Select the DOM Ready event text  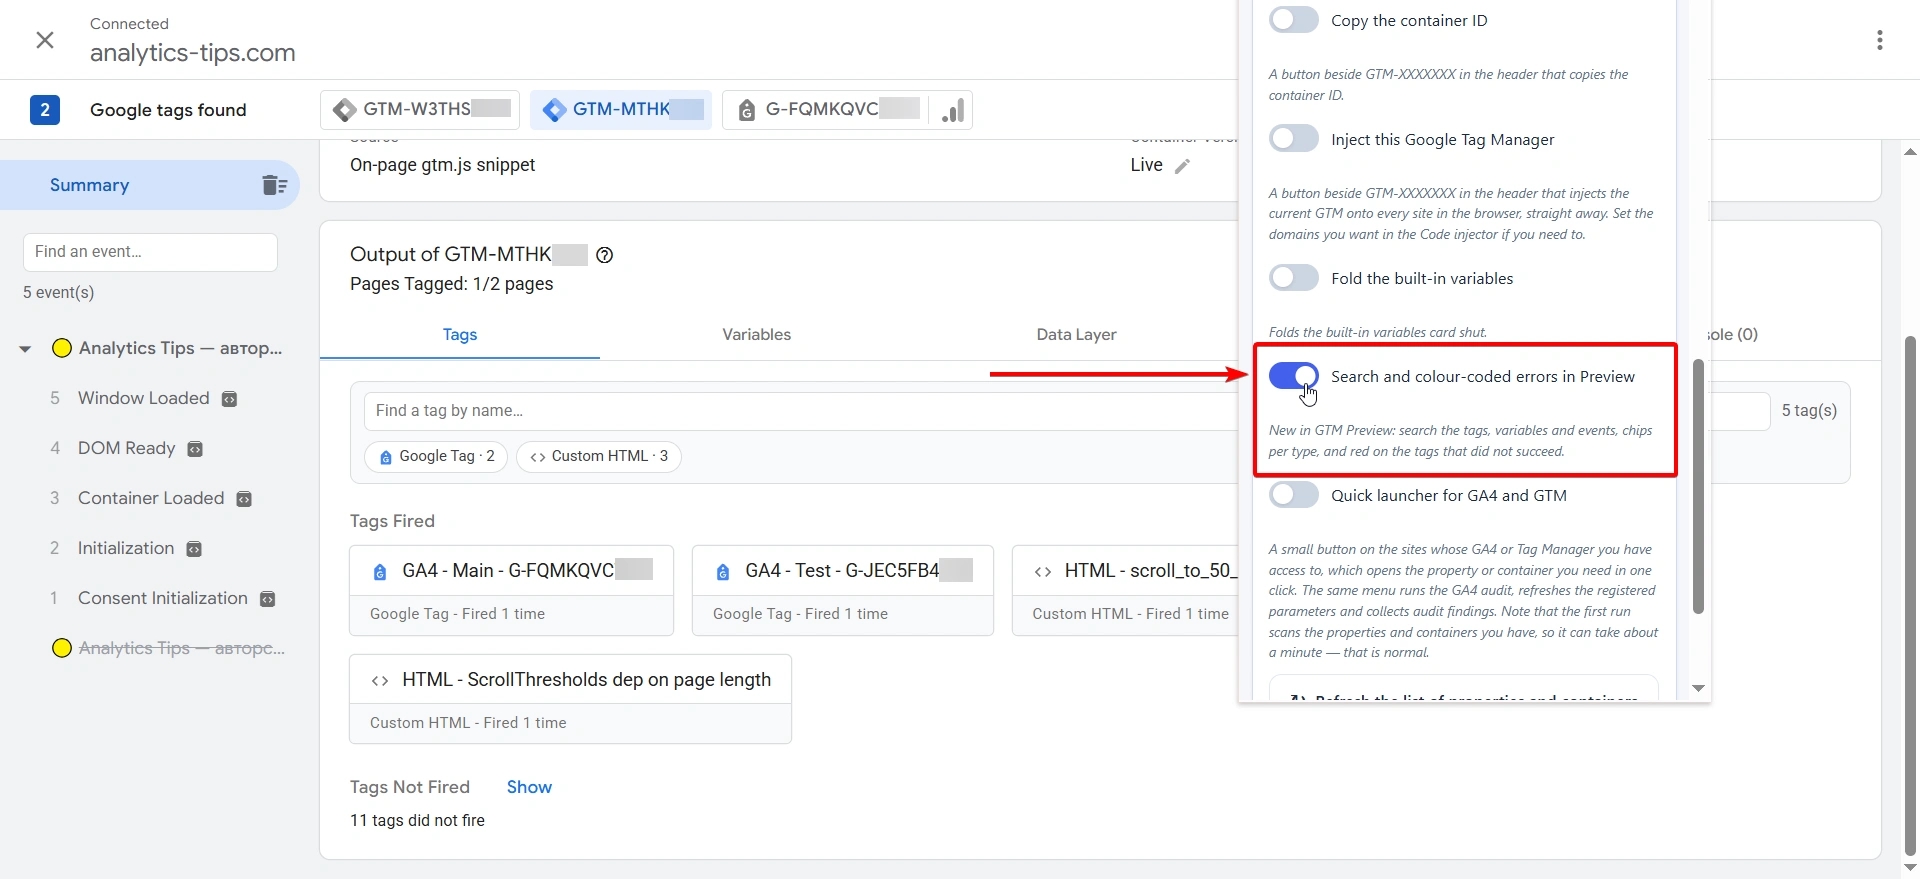point(127,449)
